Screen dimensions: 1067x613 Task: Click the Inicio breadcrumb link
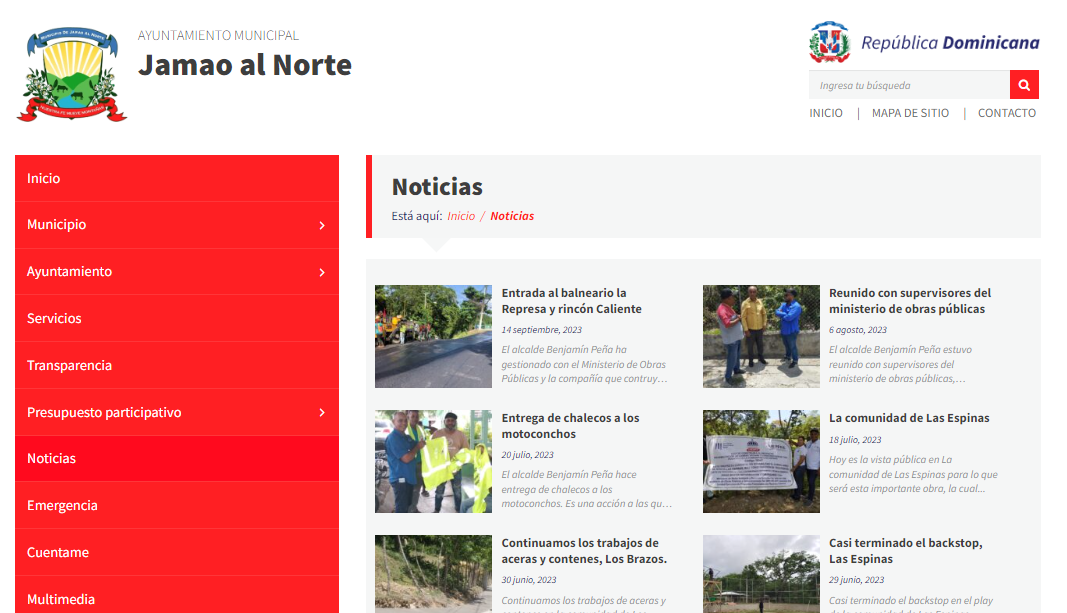pos(461,216)
